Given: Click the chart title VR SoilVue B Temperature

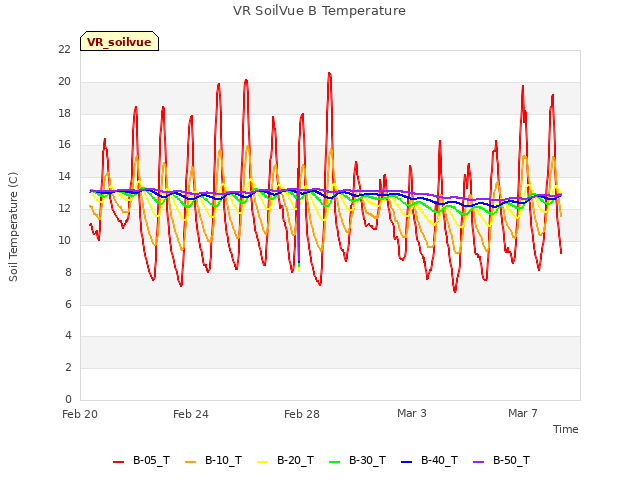Looking at the screenshot, I should (319, 11).
